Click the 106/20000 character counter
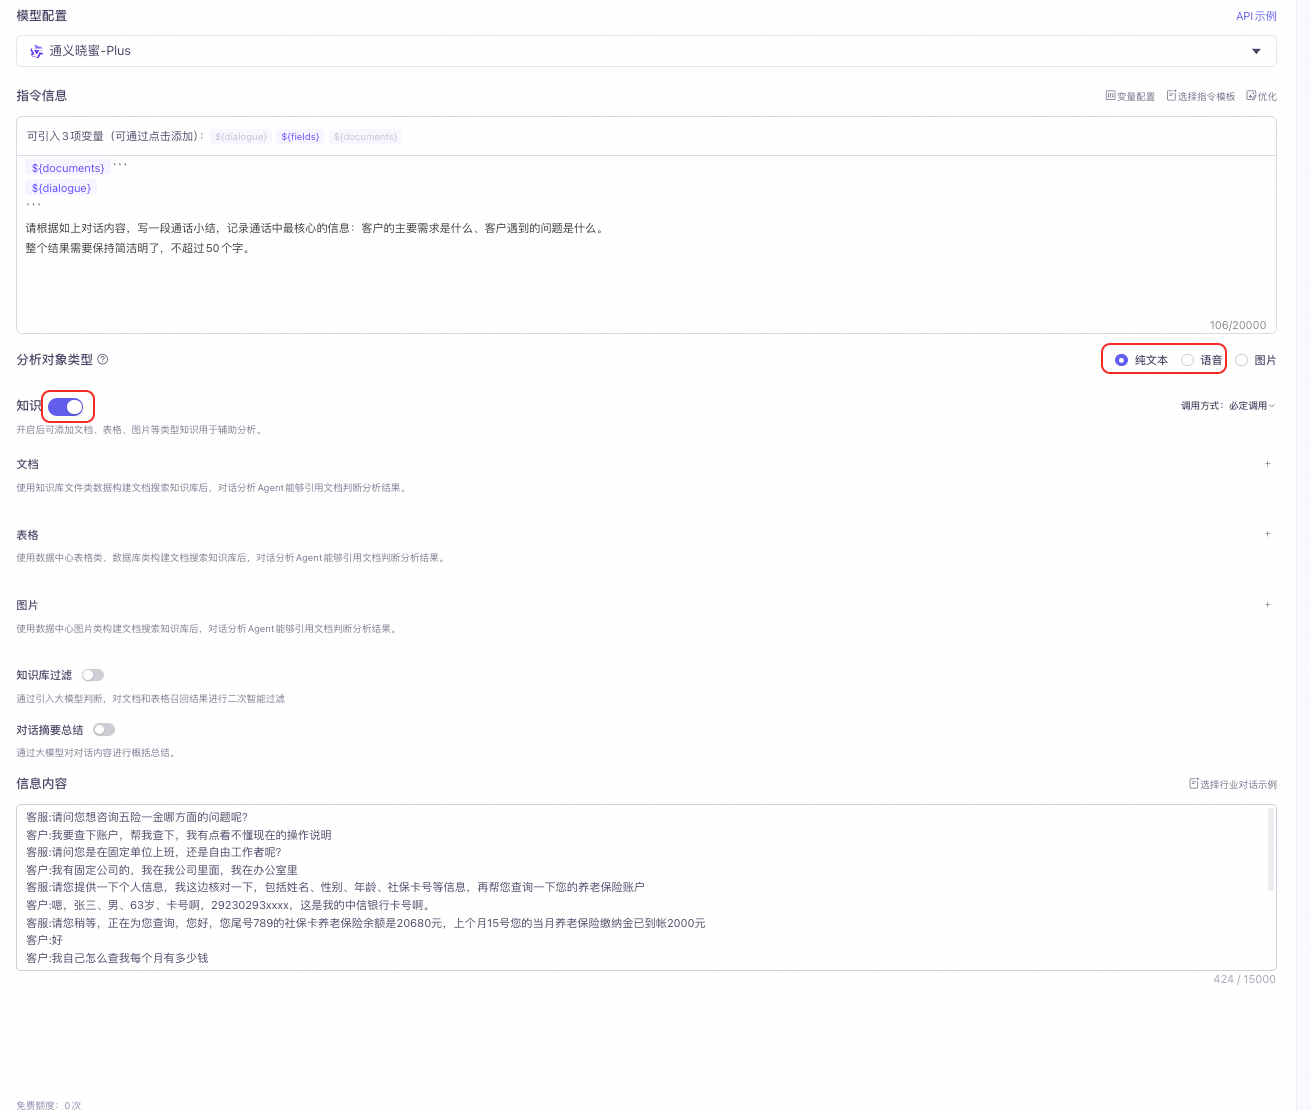1311x1110 pixels. [1238, 325]
